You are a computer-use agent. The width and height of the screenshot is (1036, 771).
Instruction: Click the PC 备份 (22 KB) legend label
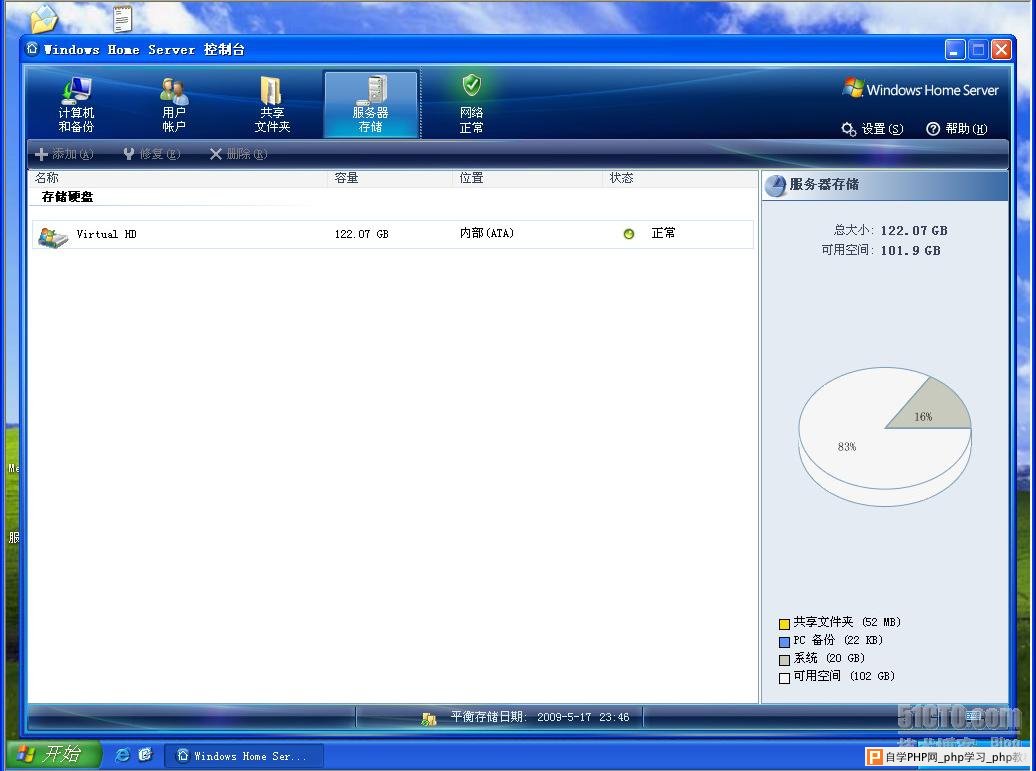click(838, 640)
